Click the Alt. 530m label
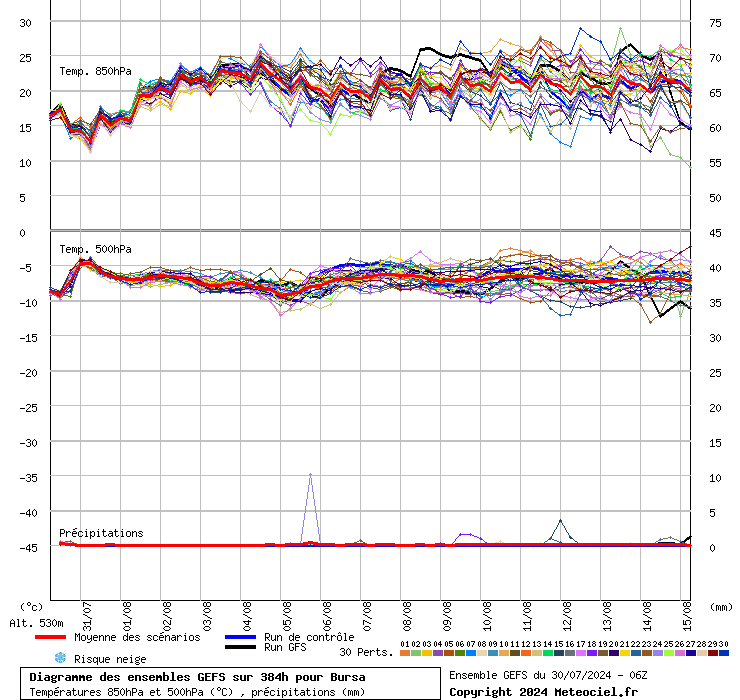 point(36,623)
